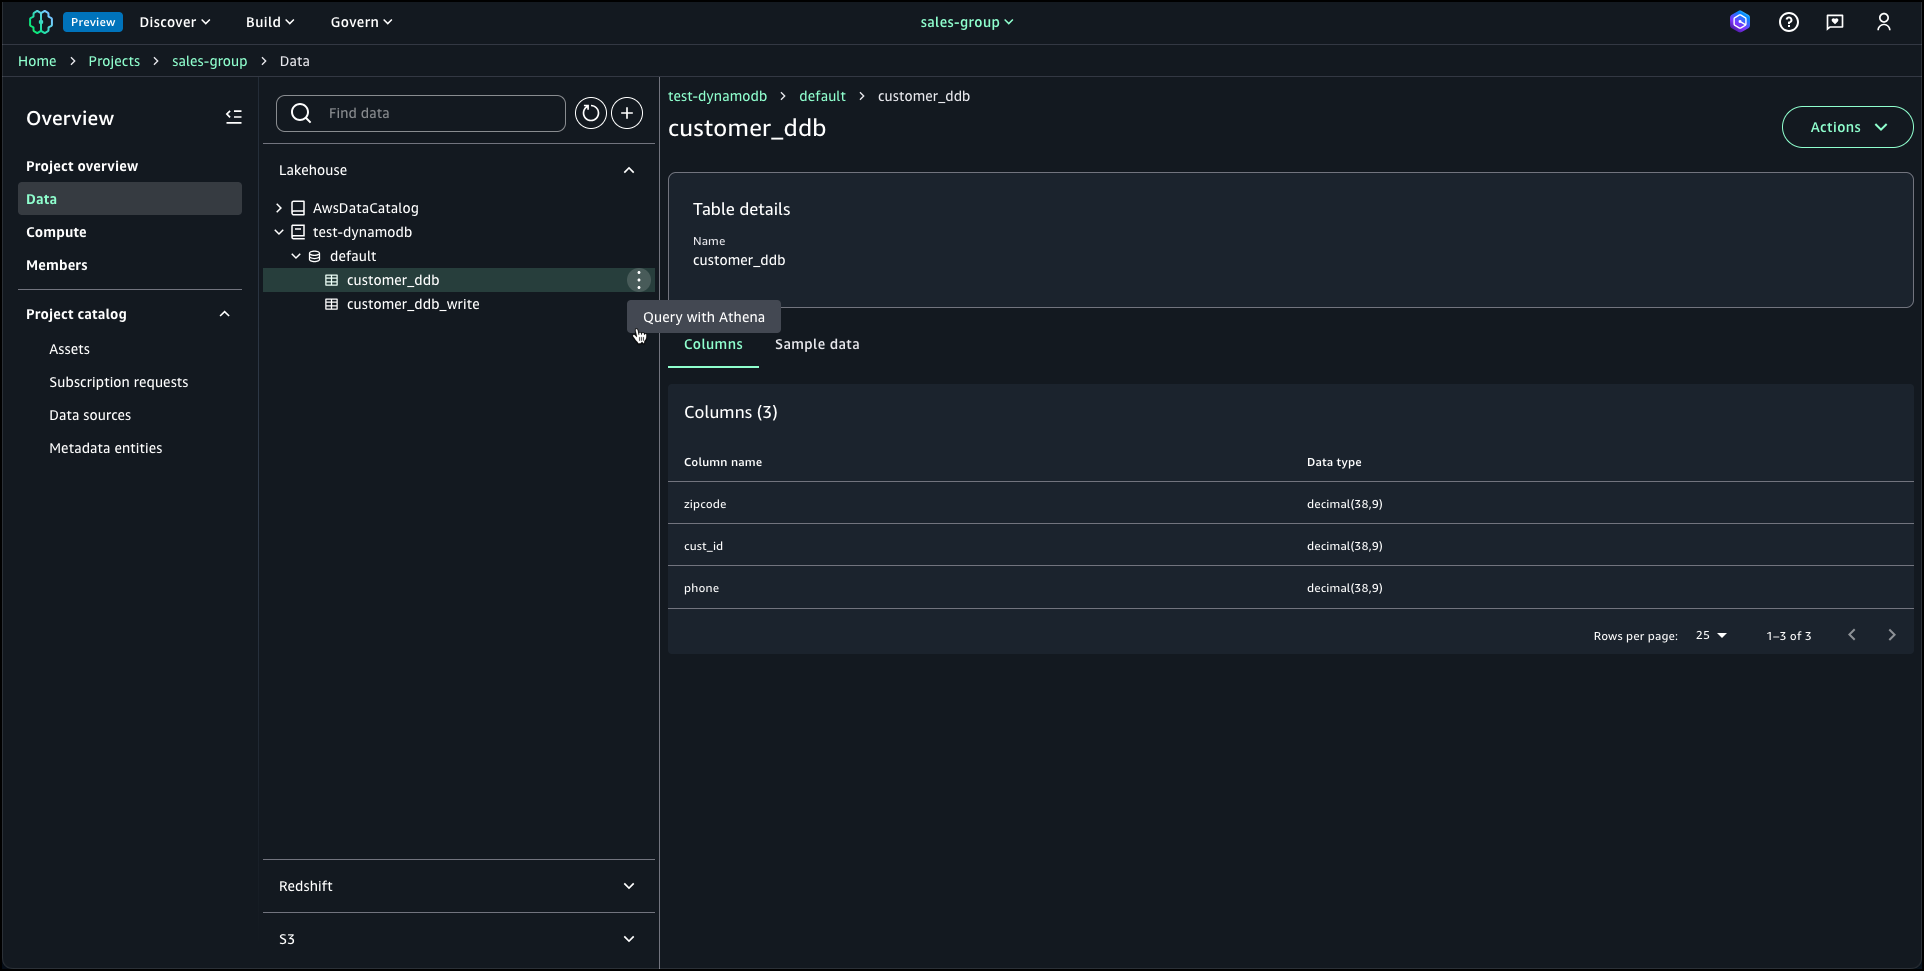Click the Data type table header
This screenshot has width=1924, height=971.
point(1334,462)
